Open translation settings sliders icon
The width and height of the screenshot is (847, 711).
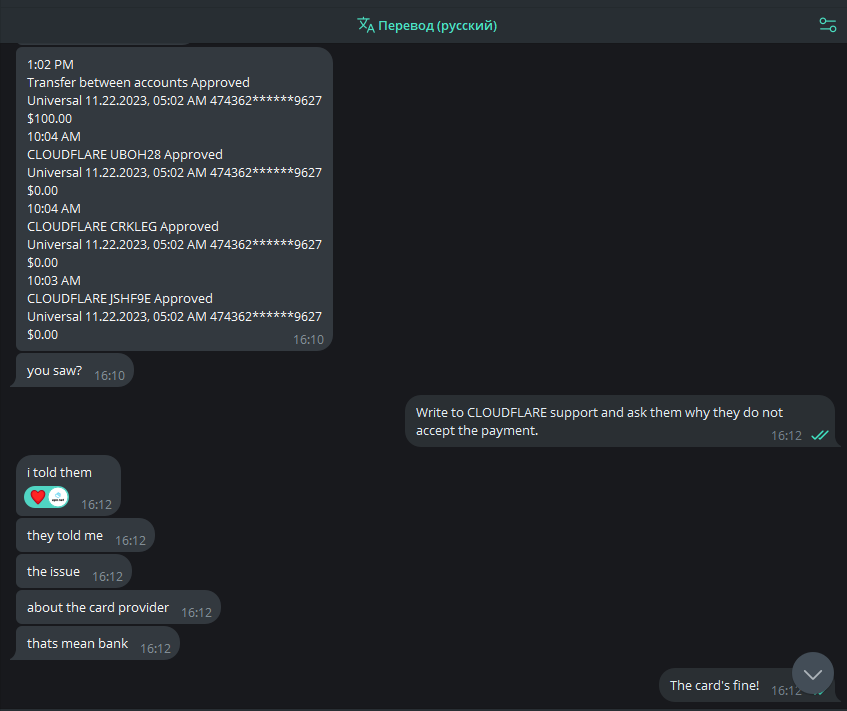[x=827, y=25]
